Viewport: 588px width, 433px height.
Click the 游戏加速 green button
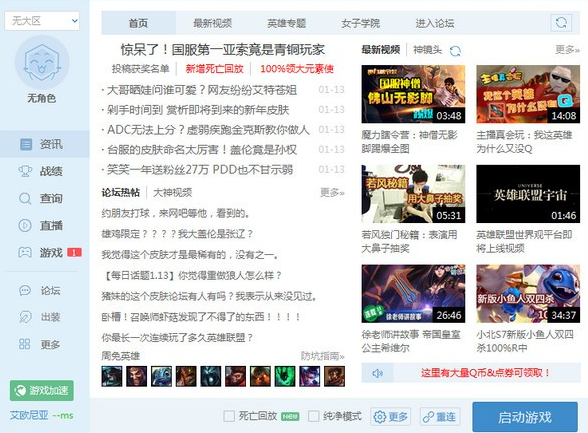tap(42, 391)
